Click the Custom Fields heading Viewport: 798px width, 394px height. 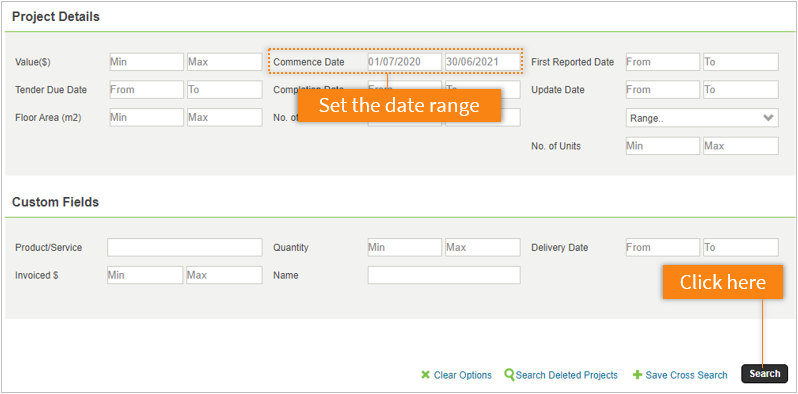coord(55,202)
